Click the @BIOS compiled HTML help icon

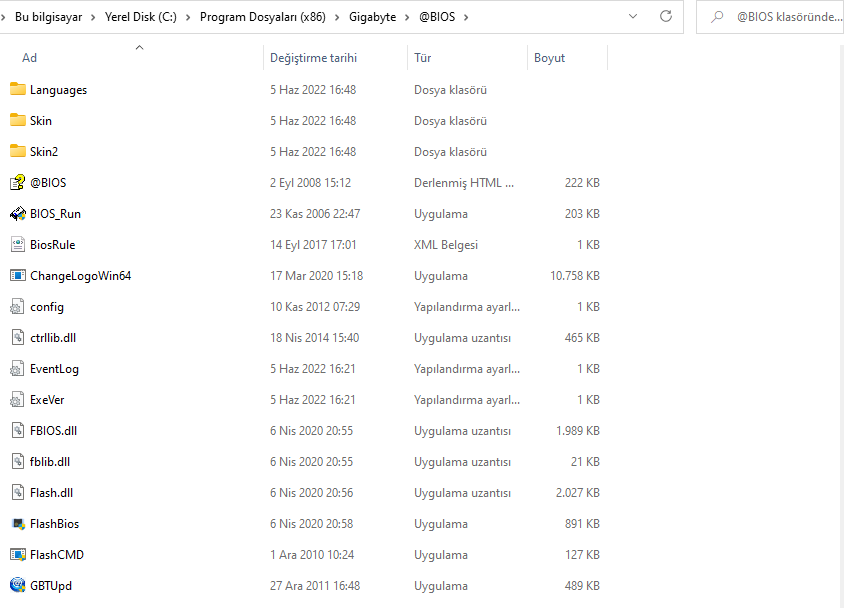(x=18, y=182)
